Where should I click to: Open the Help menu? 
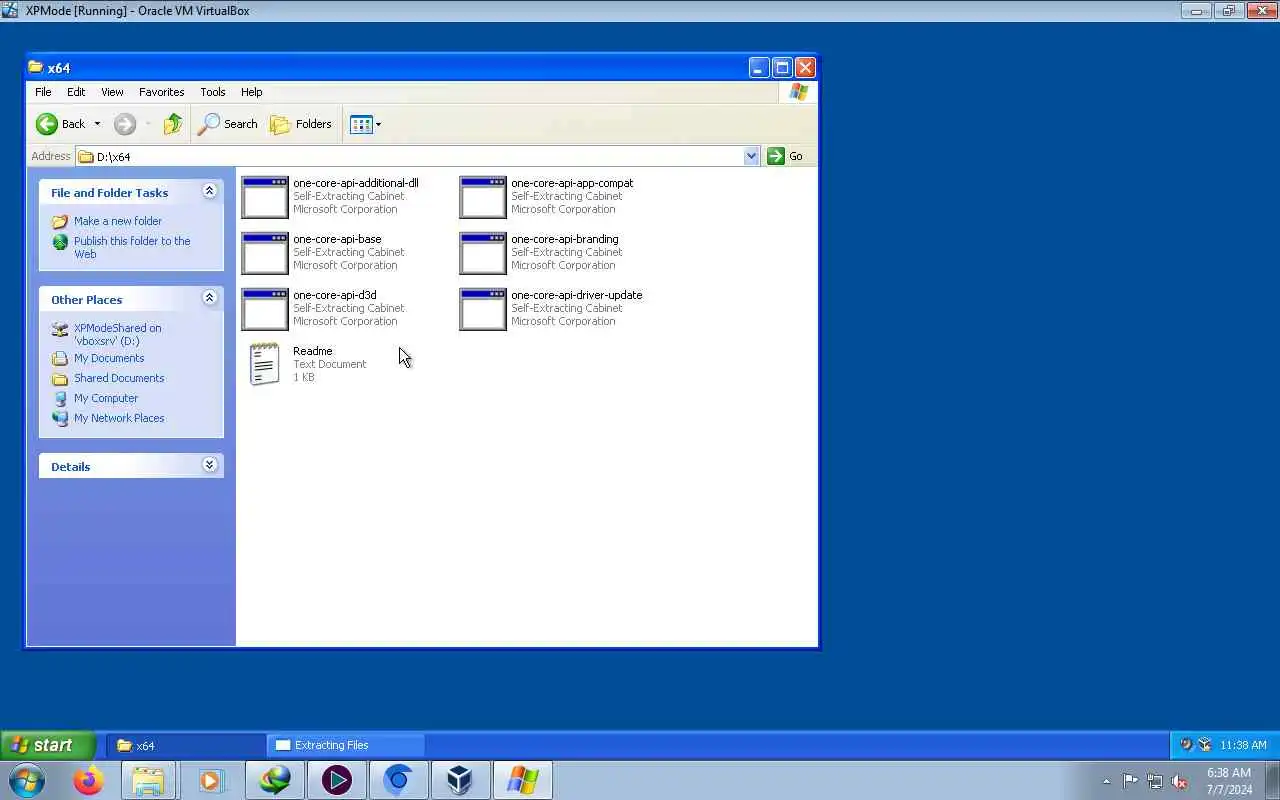click(251, 92)
